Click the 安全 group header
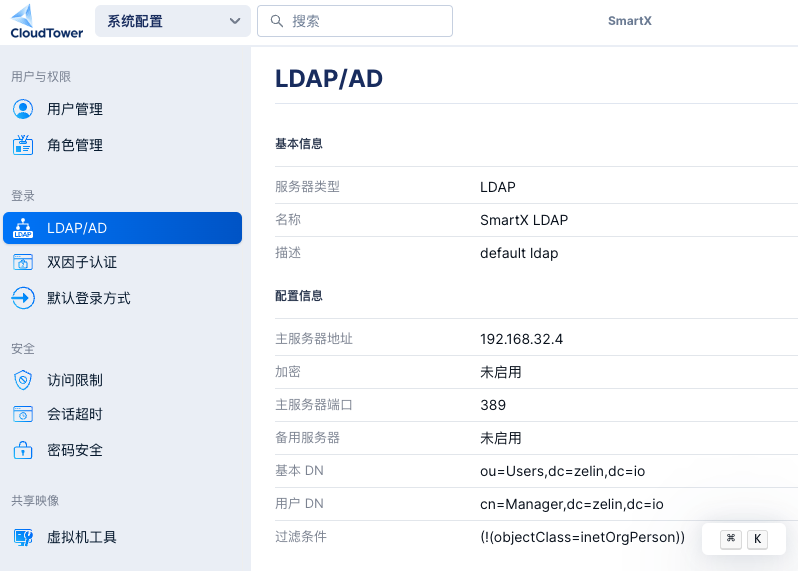This screenshot has height=571, width=798. click(23, 349)
